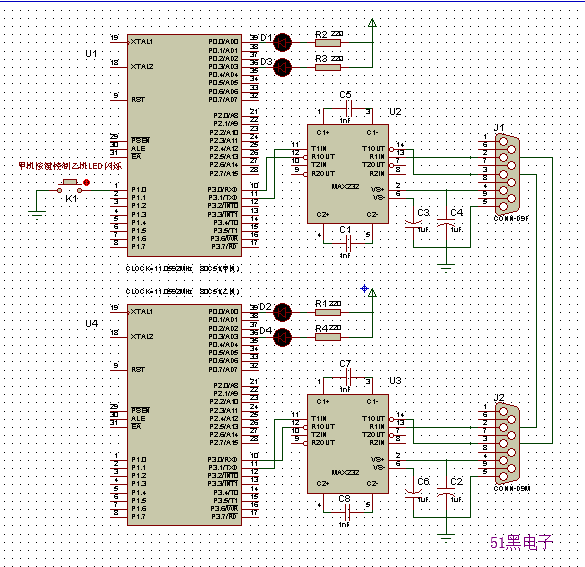The image size is (585, 567).
Task: Click the power terminal above R2
Action: (372, 23)
